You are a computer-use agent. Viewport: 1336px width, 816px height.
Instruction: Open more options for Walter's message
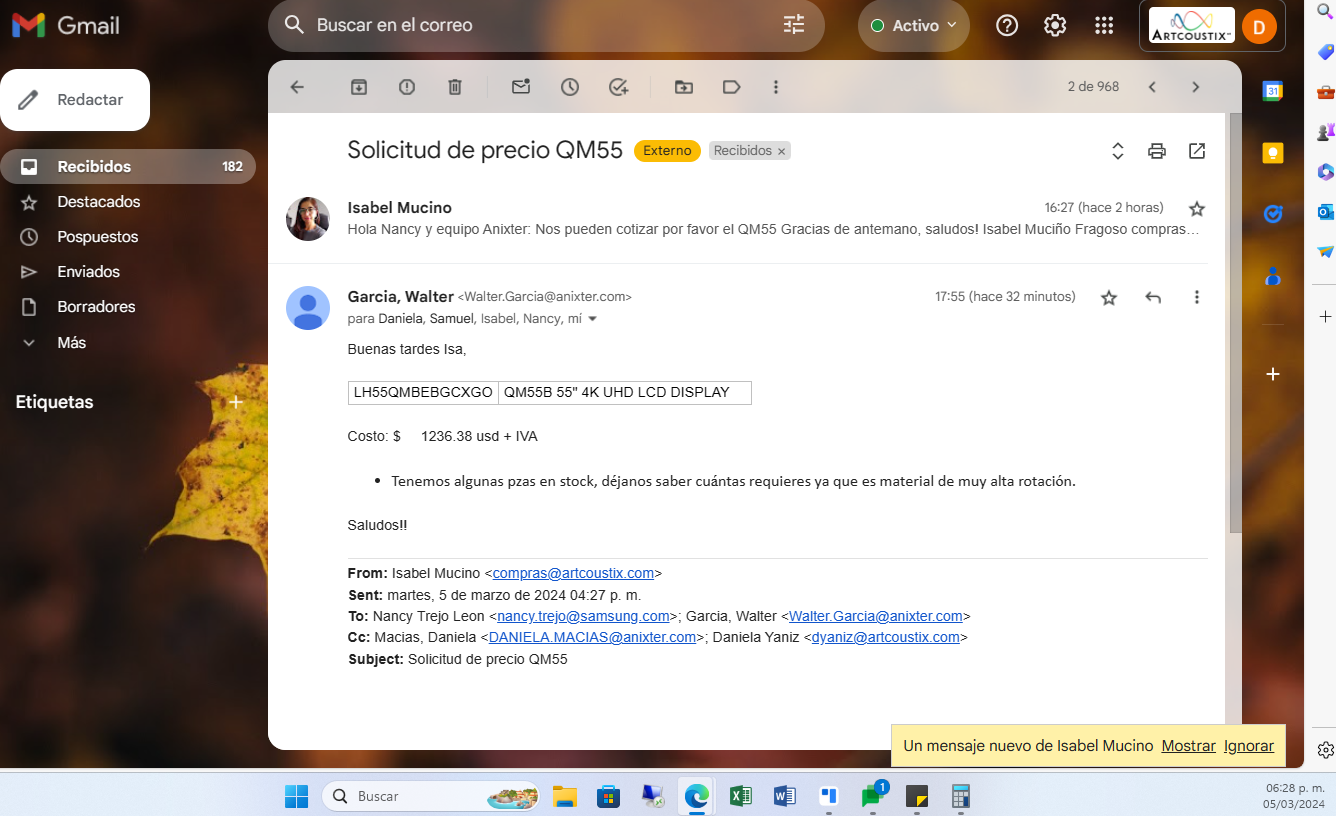click(1197, 297)
